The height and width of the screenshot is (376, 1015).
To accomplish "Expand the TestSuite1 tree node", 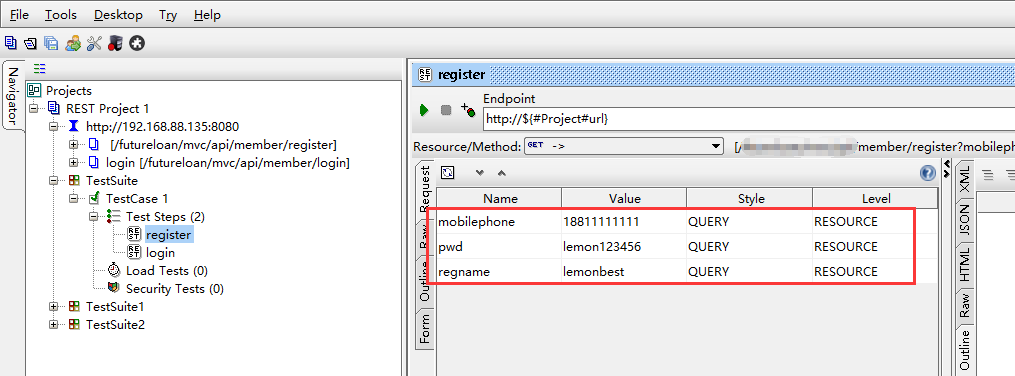I will [54, 306].
